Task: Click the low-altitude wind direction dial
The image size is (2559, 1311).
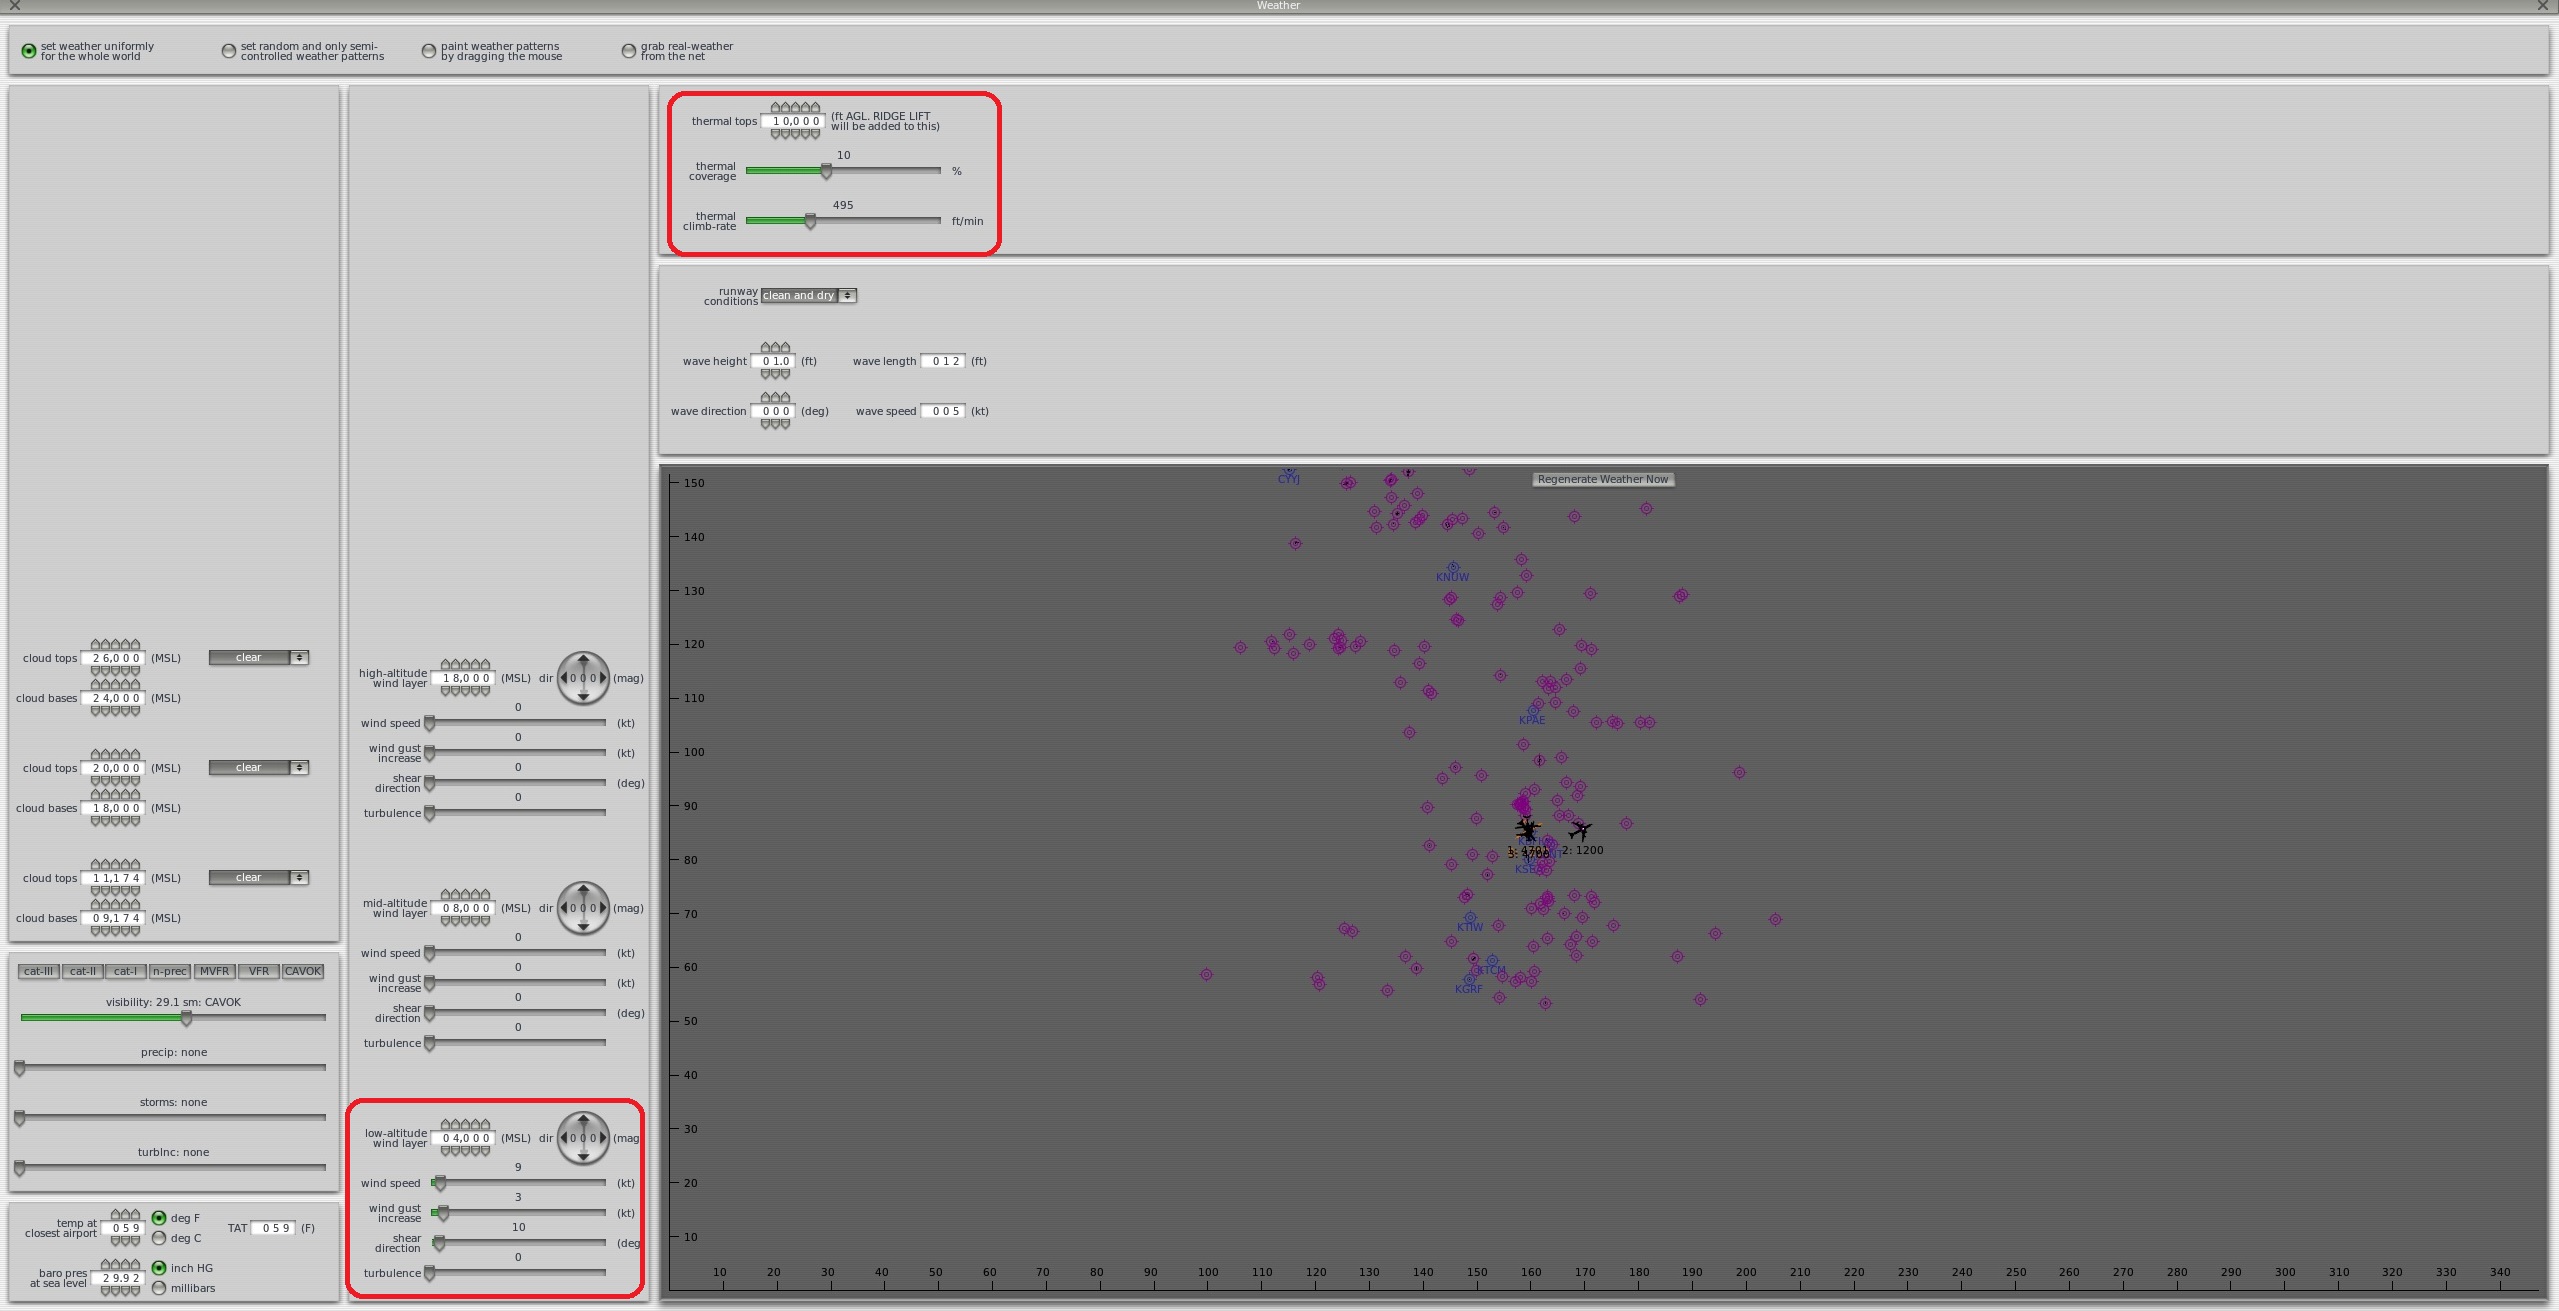Action: click(x=583, y=1138)
